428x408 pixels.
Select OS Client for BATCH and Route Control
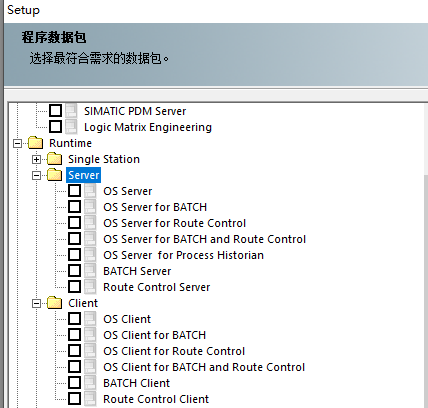pyautogui.click(x=204, y=367)
